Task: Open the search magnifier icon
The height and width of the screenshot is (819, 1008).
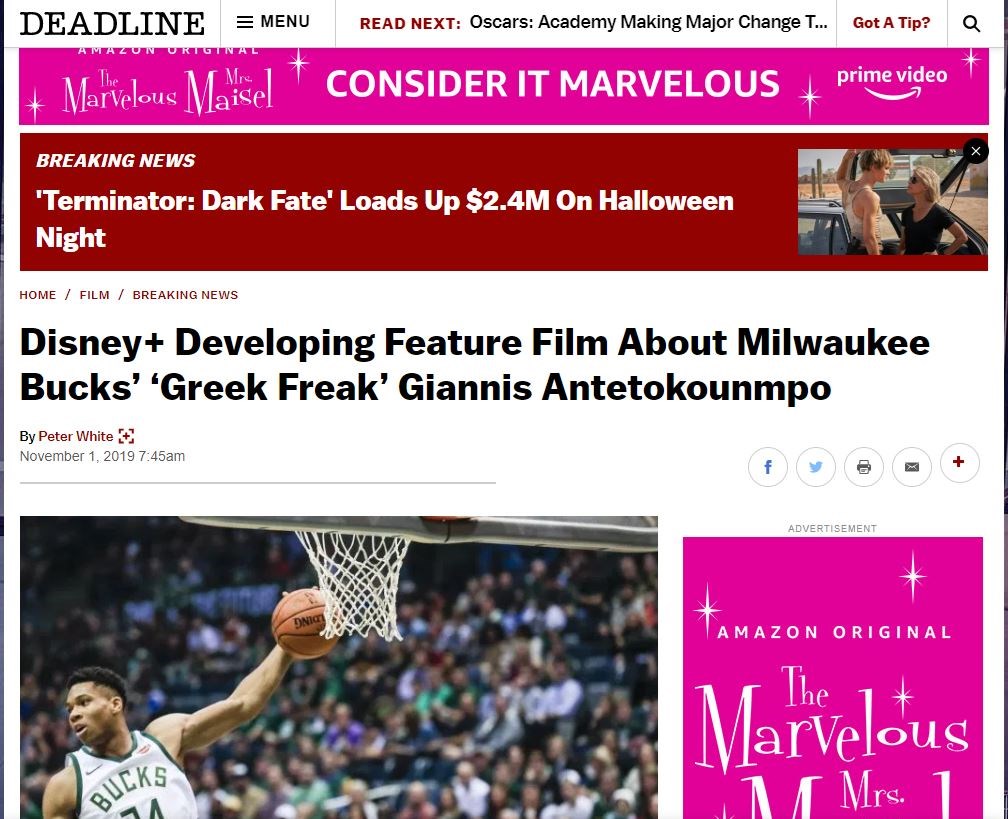Action: pyautogui.click(x=971, y=24)
